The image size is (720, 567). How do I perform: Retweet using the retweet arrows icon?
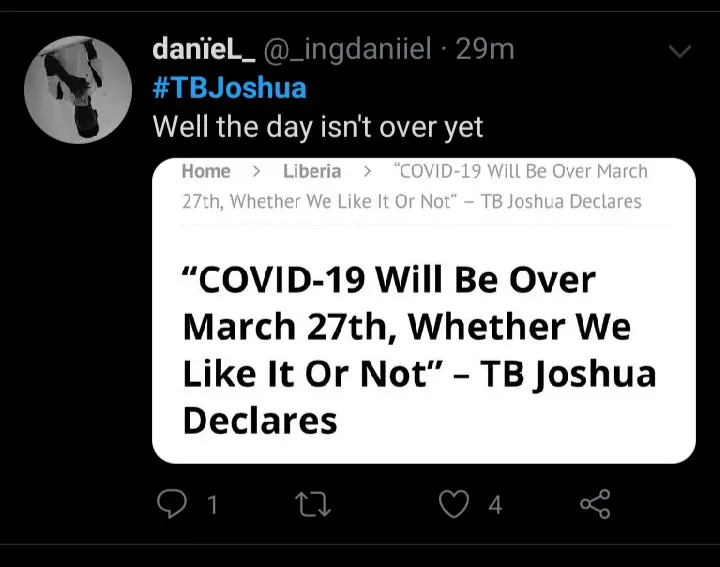[313, 504]
